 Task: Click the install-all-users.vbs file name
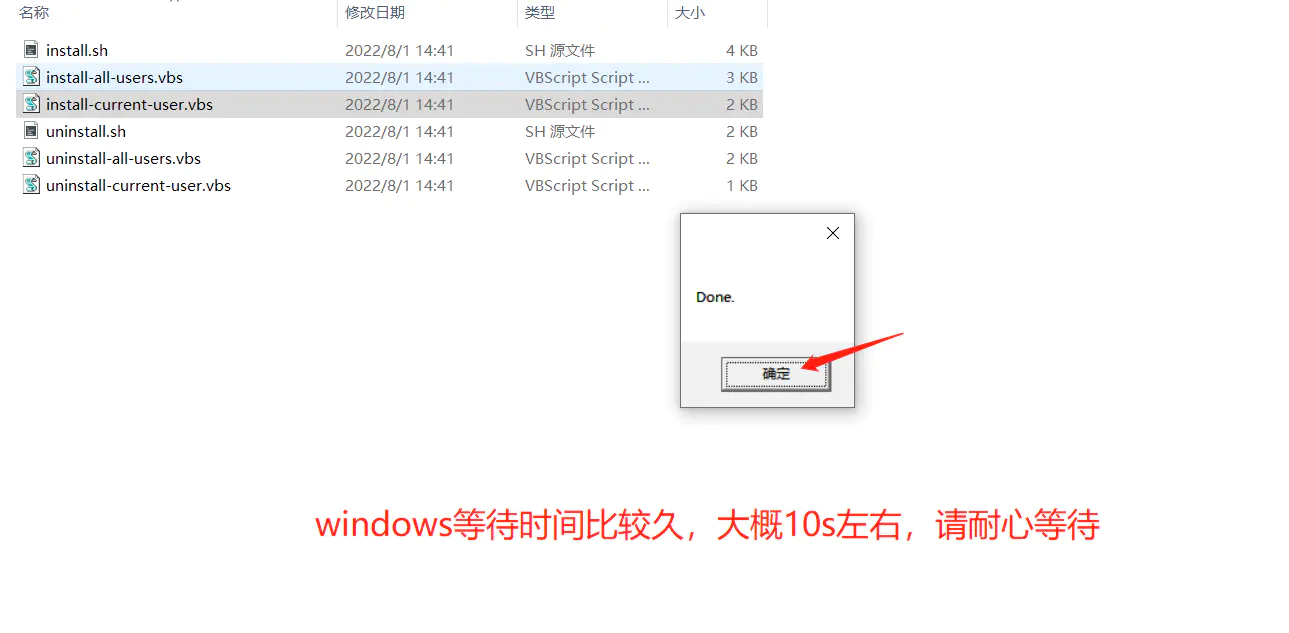tap(114, 77)
